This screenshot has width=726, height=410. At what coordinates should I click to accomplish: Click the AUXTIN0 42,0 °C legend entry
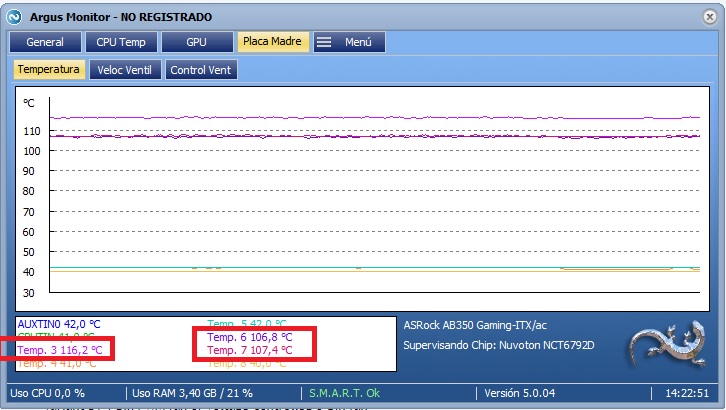[x=59, y=324]
